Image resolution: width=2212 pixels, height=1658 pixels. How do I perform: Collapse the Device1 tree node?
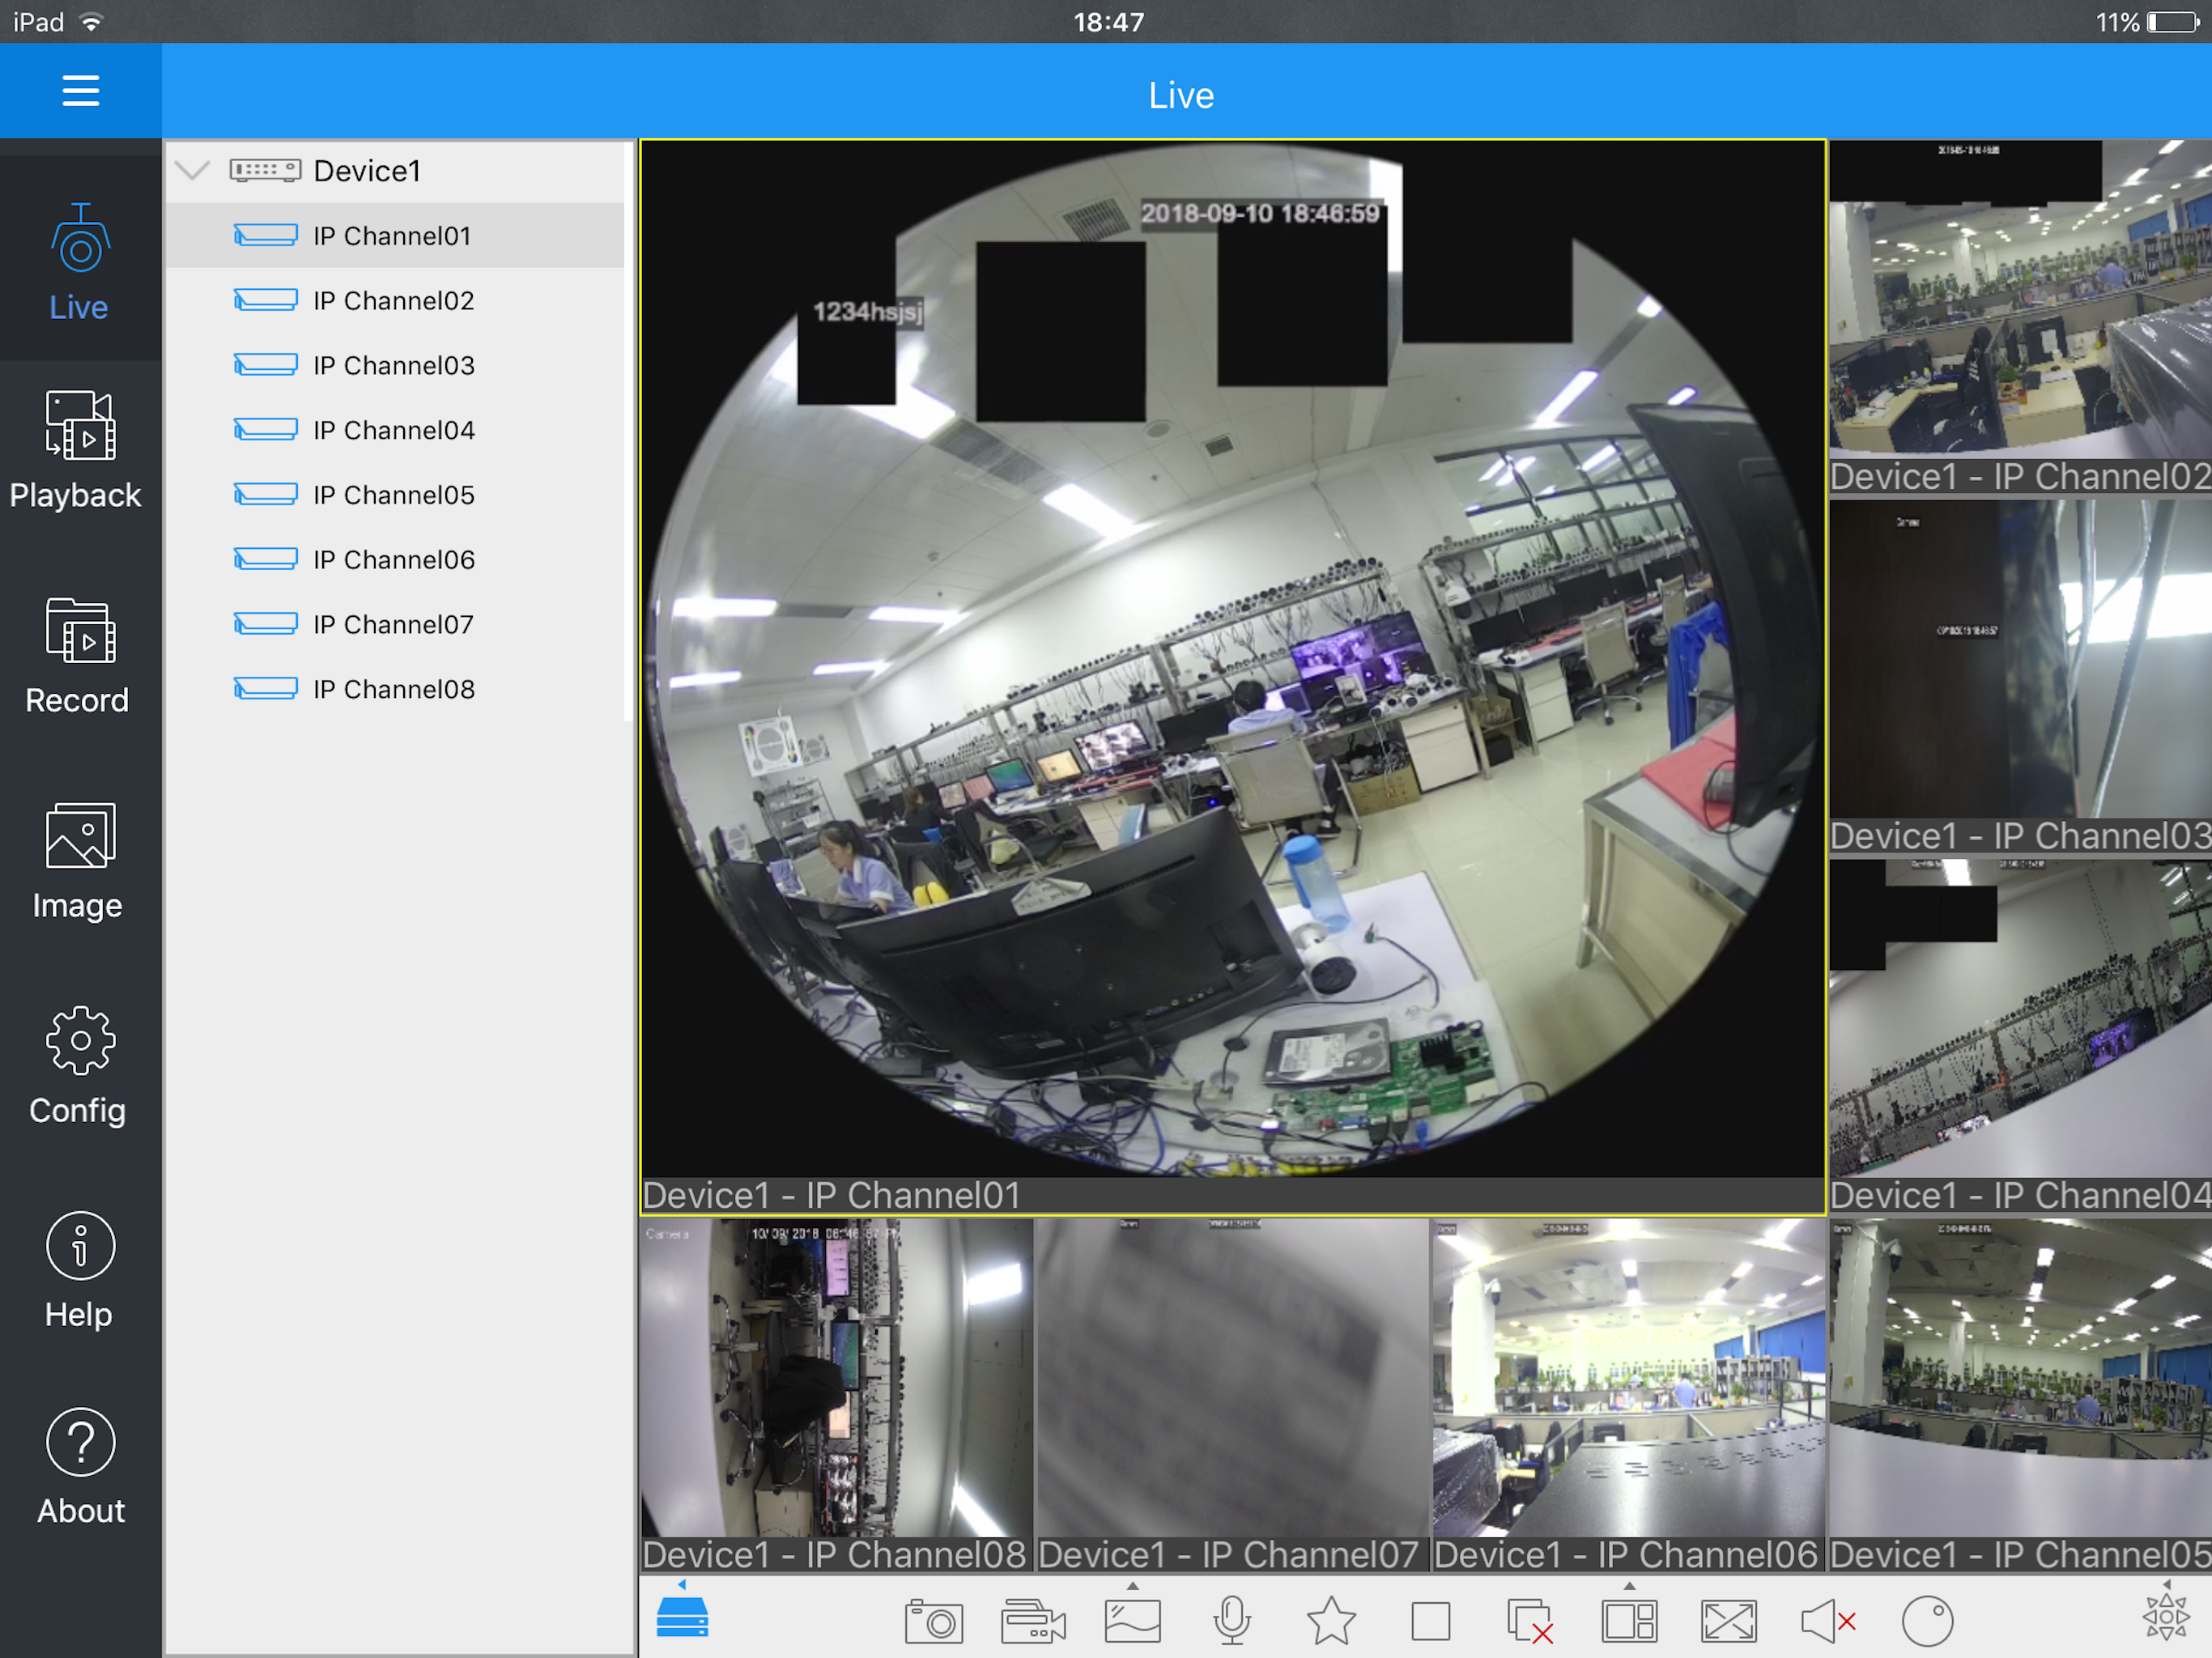click(192, 170)
